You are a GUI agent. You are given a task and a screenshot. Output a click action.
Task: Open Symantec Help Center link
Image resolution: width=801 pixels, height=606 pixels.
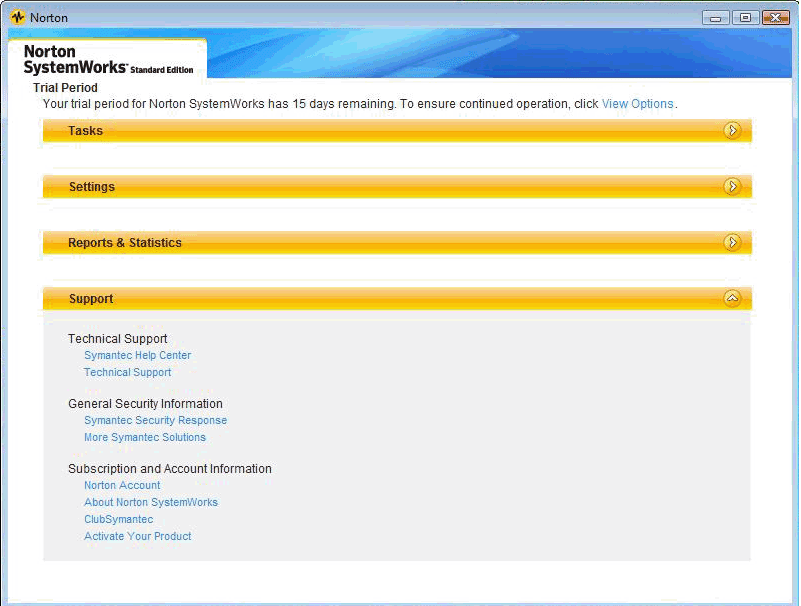[x=137, y=355]
